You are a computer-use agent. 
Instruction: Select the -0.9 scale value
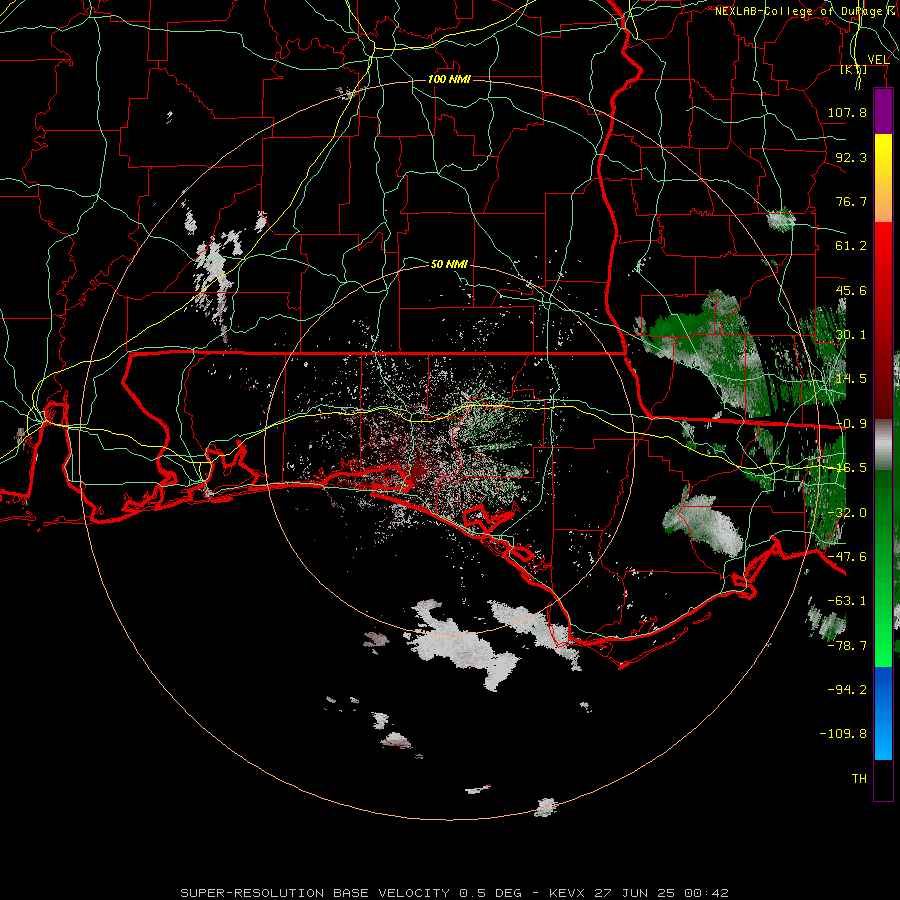click(851, 424)
